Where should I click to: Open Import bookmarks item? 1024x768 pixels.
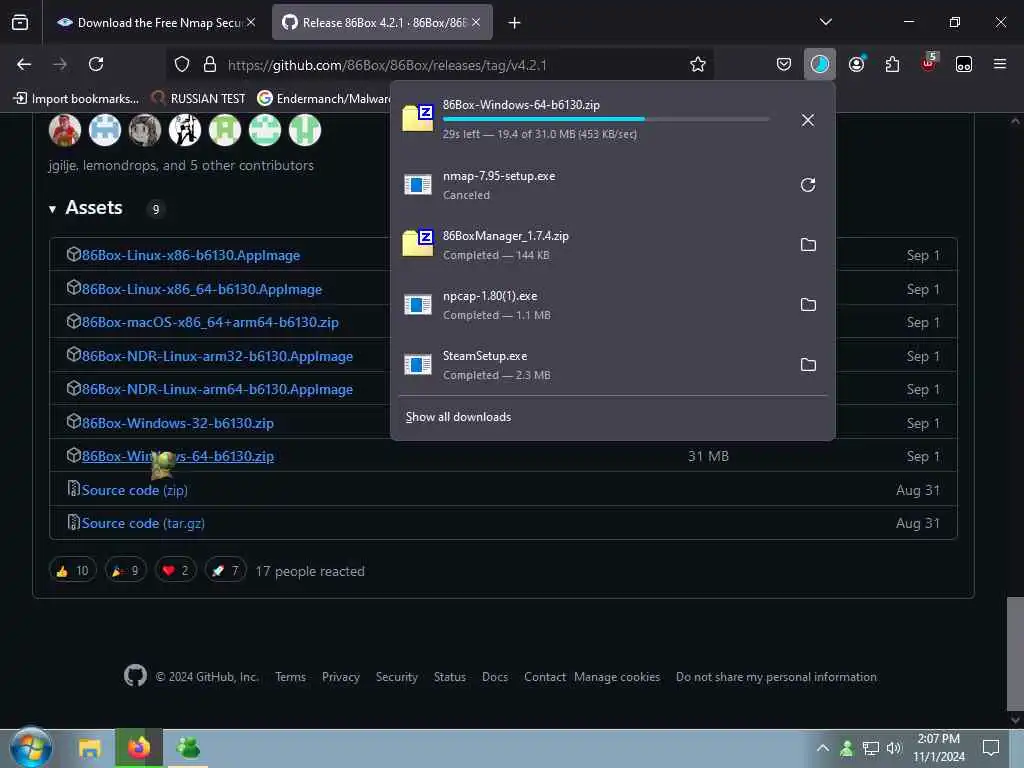[x=76, y=99]
